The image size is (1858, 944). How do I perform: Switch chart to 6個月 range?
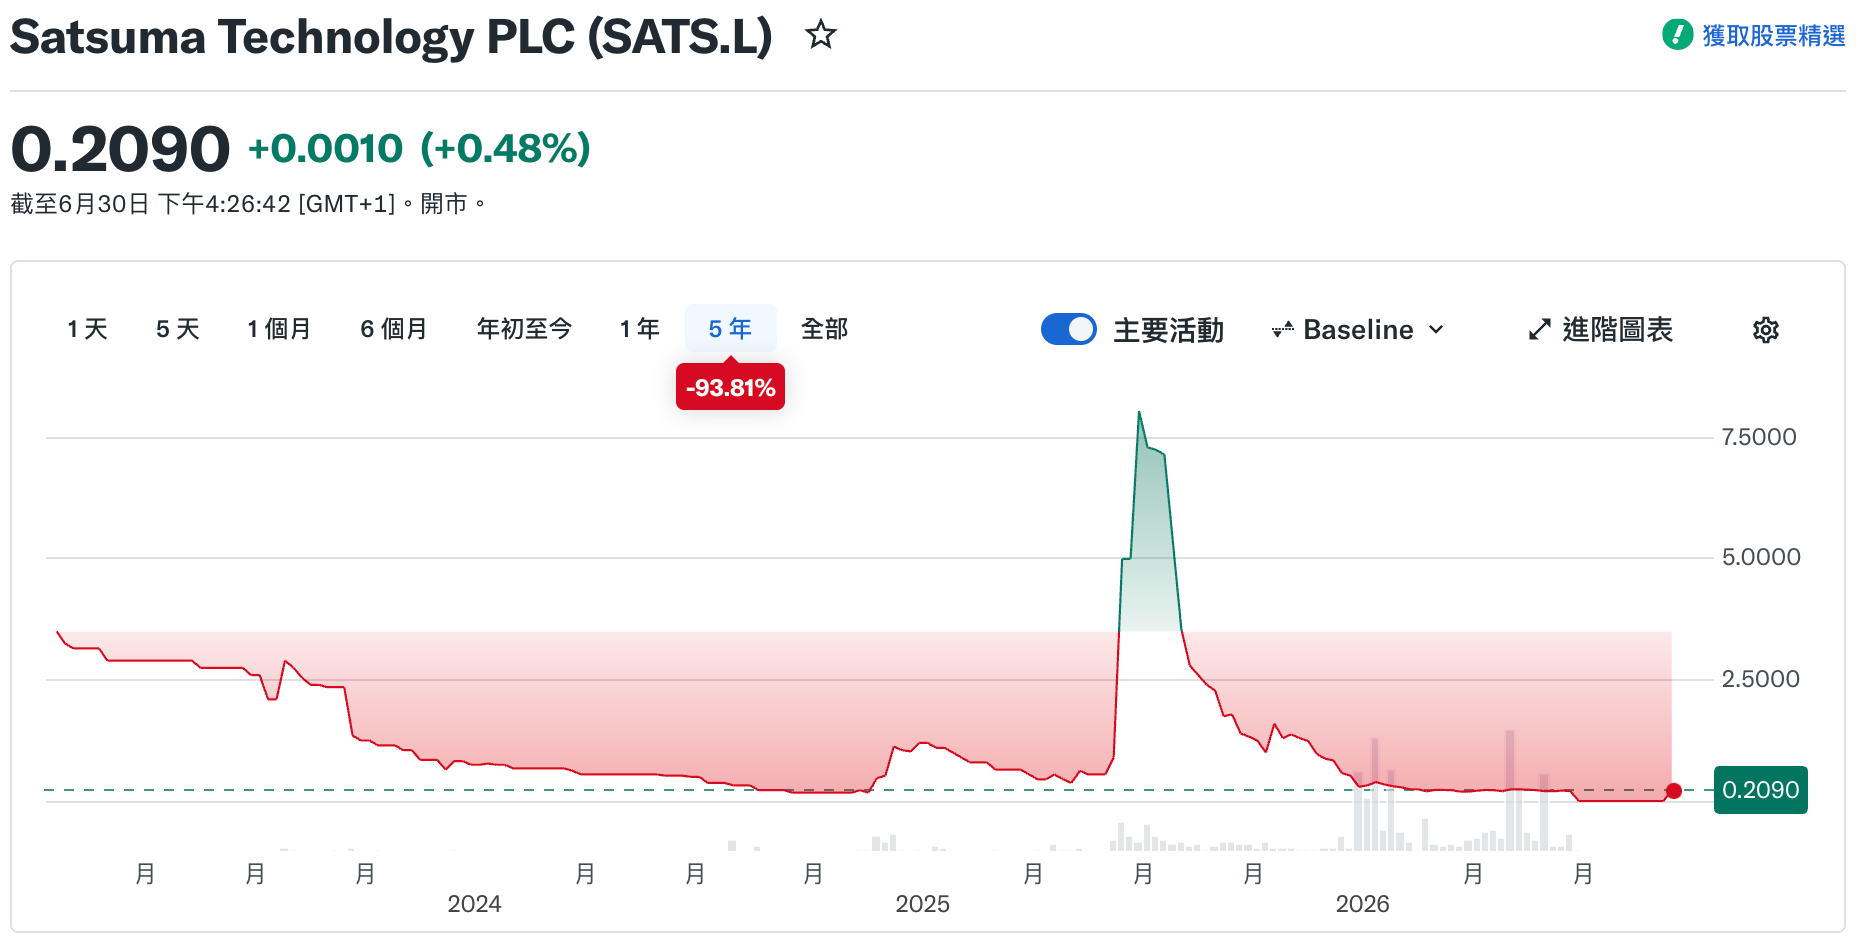click(x=394, y=329)
